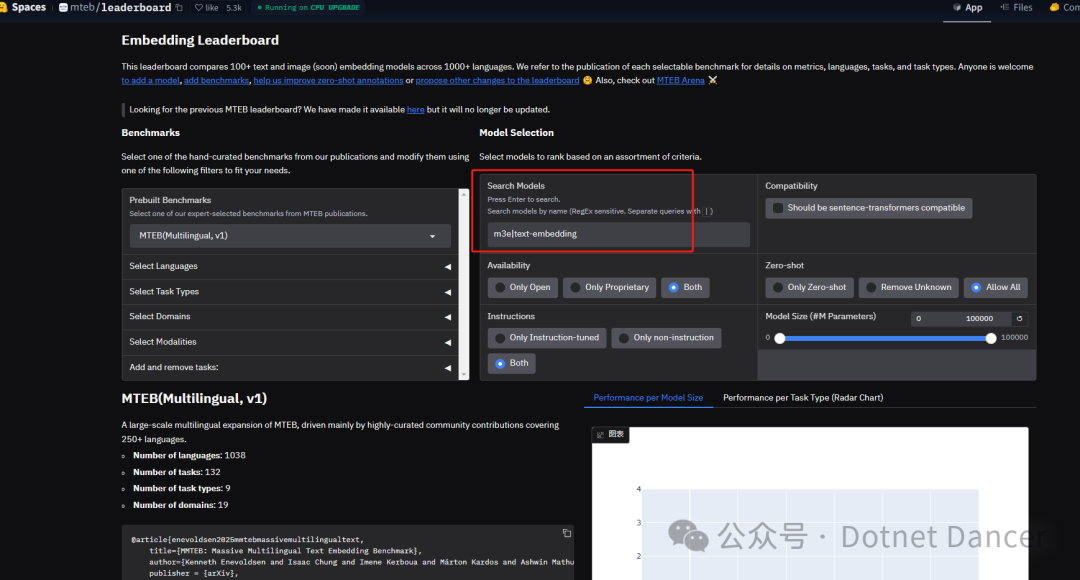Click the minimum model size number field

[935, 318]
